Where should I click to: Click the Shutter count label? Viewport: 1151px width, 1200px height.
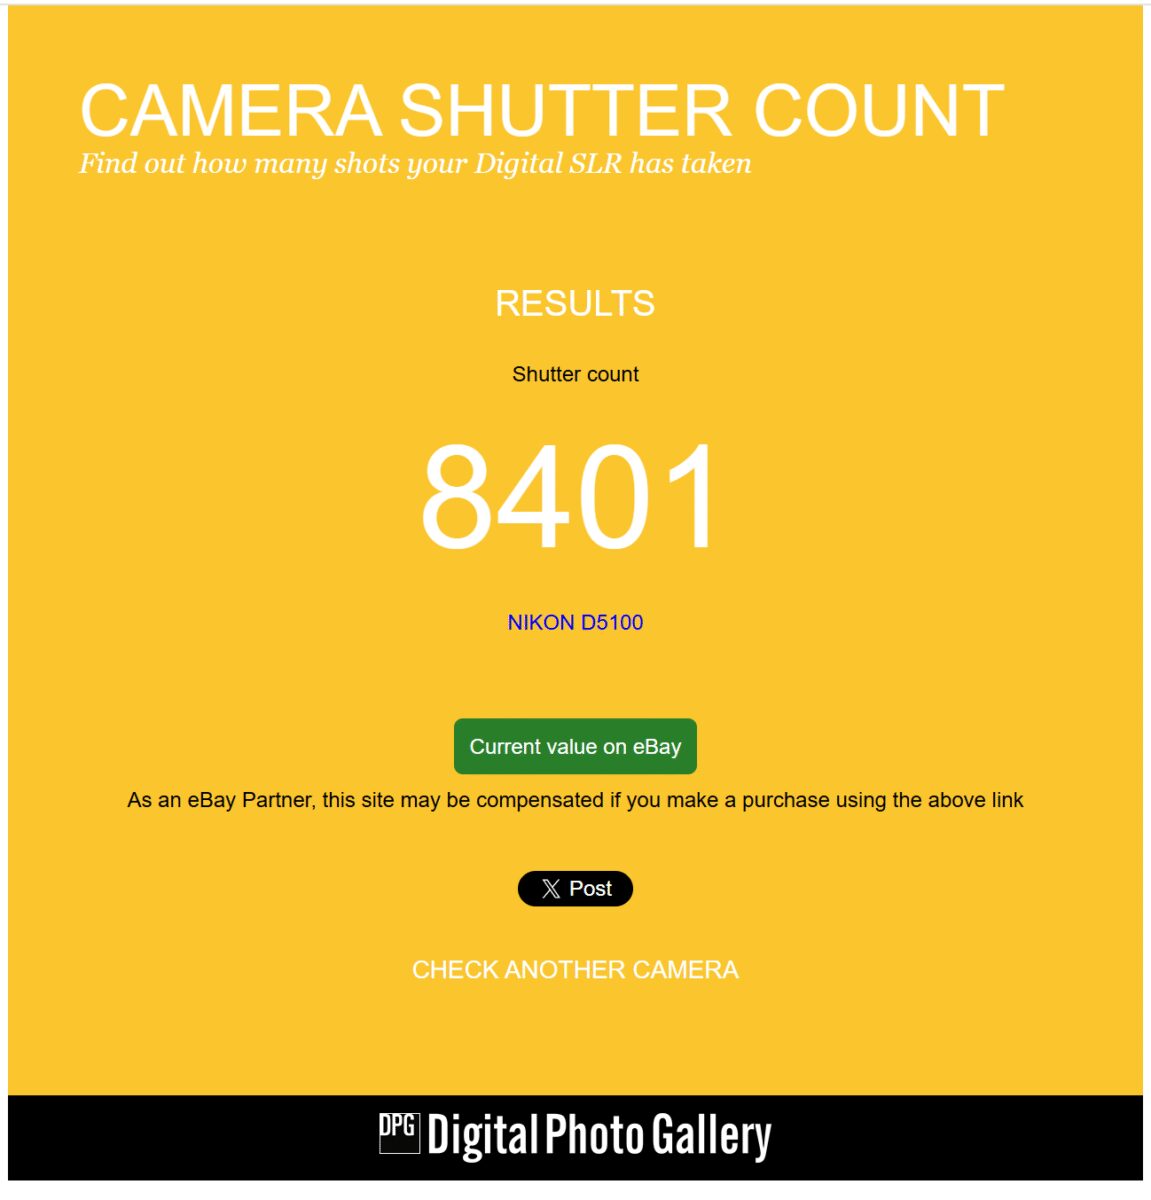[575, 374]
